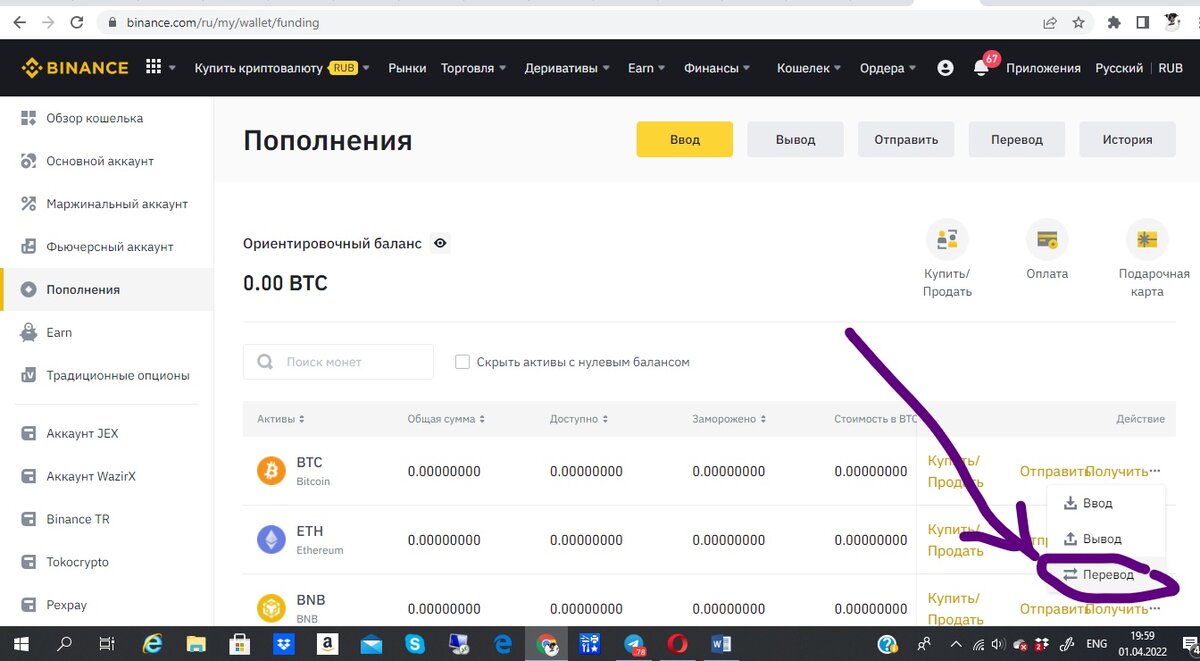This screenshot has width=1200, height=661.
Task: Open the user profile icon in header
Action: coord(945,68)
